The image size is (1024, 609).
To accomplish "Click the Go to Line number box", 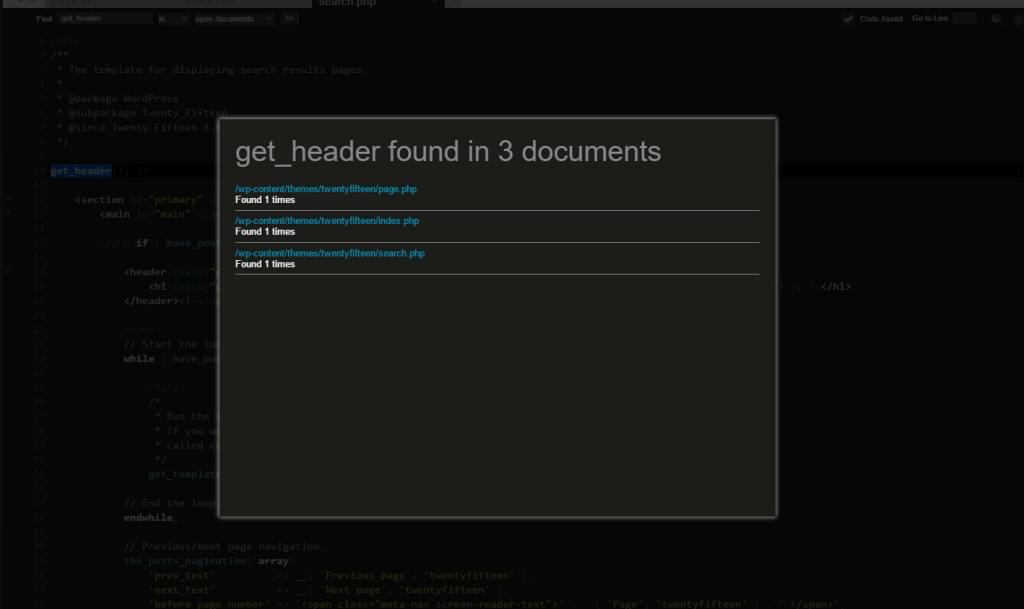I will pos(964,19).
